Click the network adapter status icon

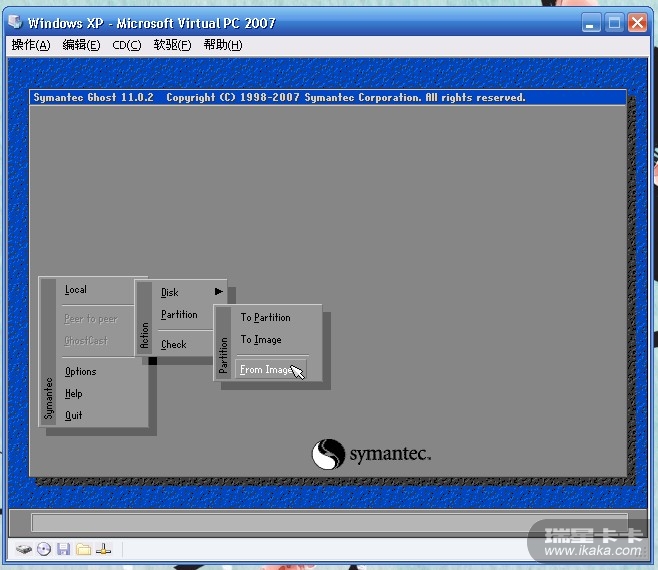tap(104, 549)
